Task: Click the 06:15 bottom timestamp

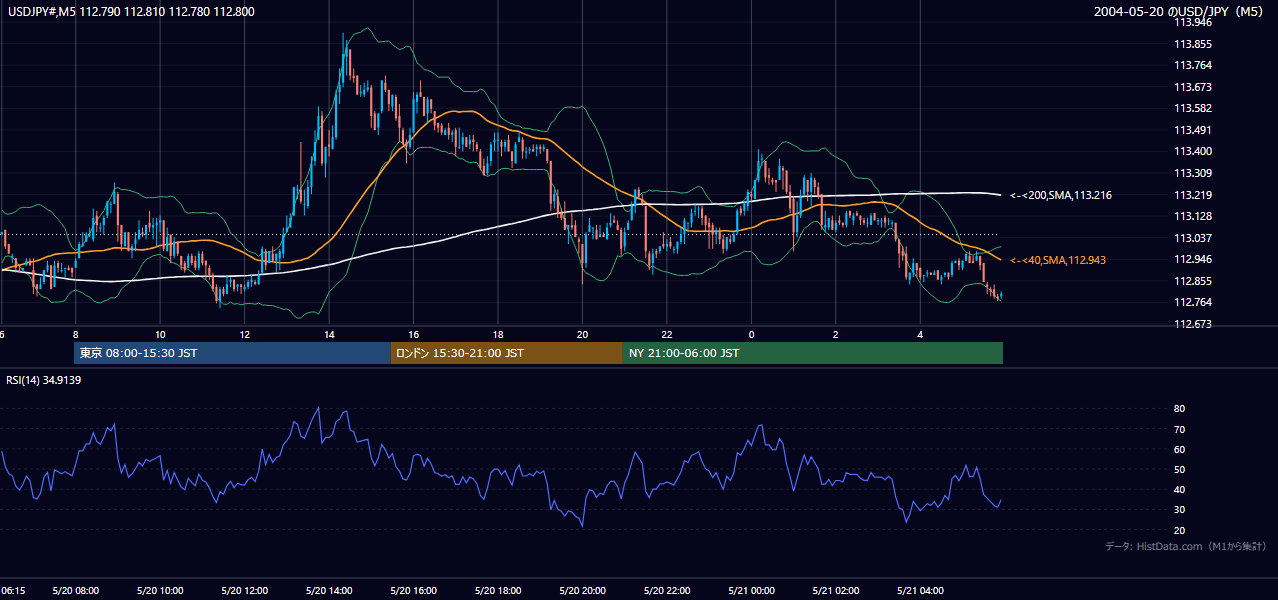Action: pos(13,591)
